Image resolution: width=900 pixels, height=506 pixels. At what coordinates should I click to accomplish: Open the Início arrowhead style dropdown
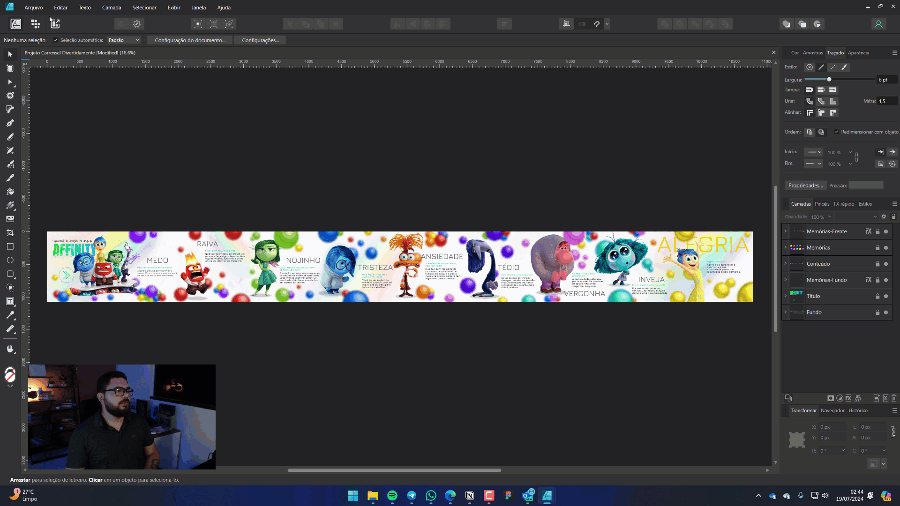point(813,152)
